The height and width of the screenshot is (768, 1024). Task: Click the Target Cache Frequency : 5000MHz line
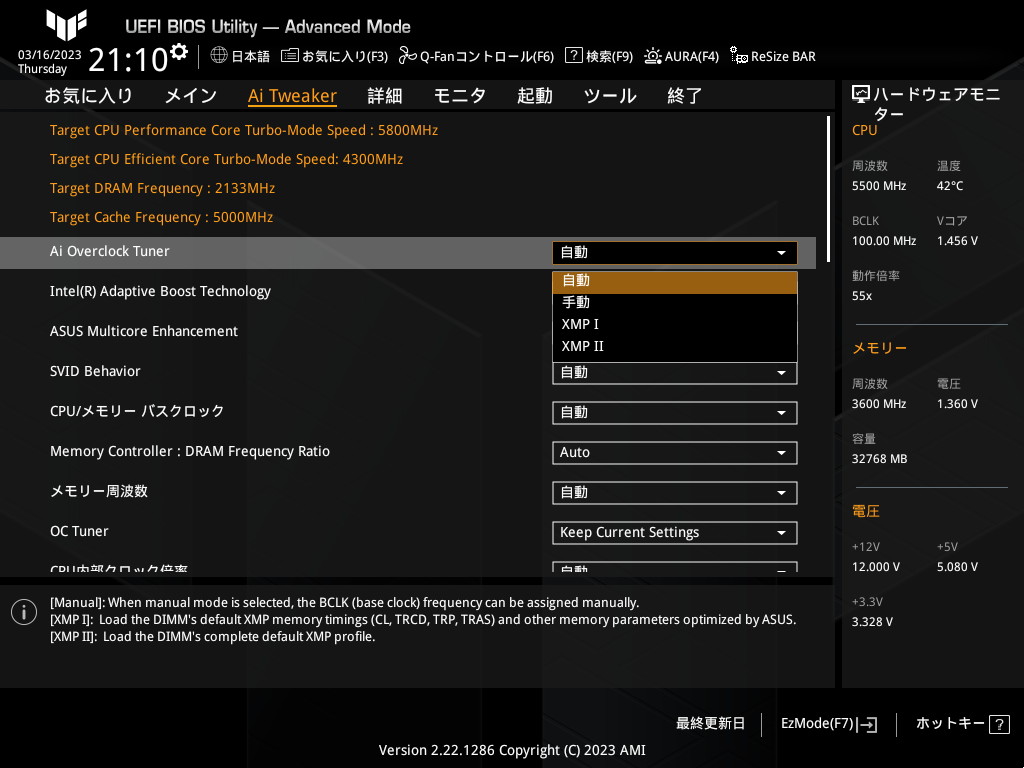pos(161,217)
